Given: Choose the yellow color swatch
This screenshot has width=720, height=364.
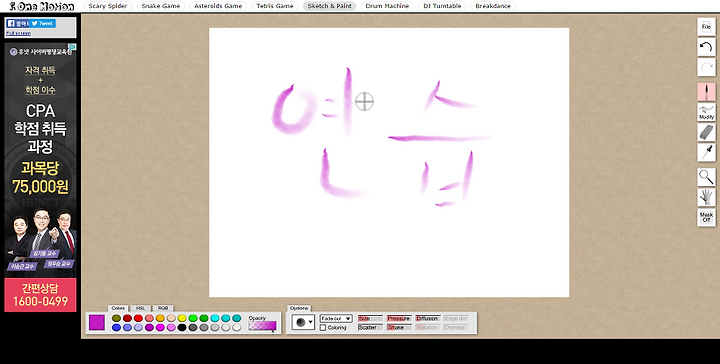Looking at the screenshot, I should pyautogui.click(x=182, y=318).
